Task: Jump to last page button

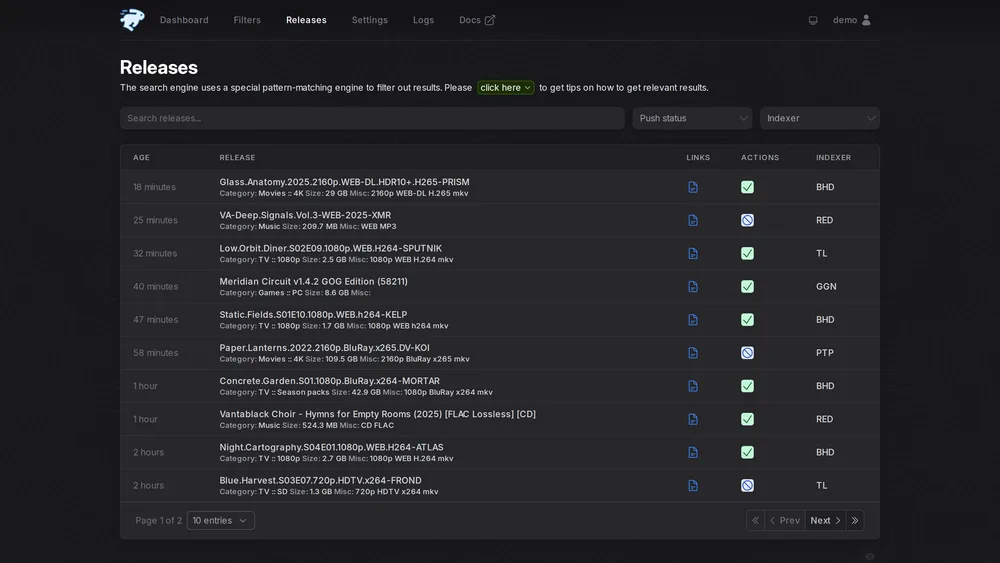Action: point(855,520)
